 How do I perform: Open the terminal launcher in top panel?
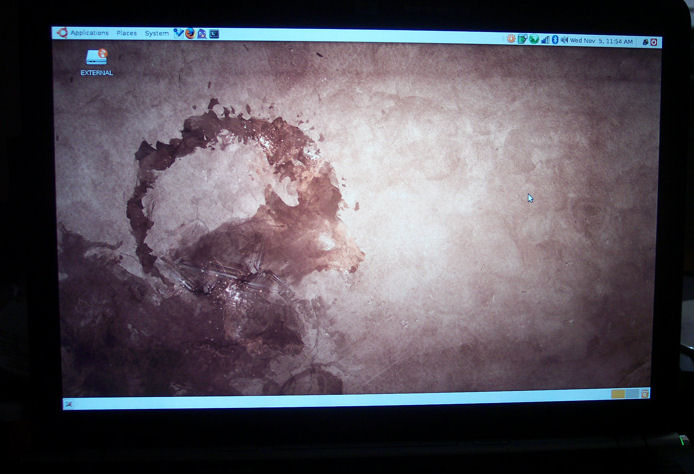coord(214,34)
